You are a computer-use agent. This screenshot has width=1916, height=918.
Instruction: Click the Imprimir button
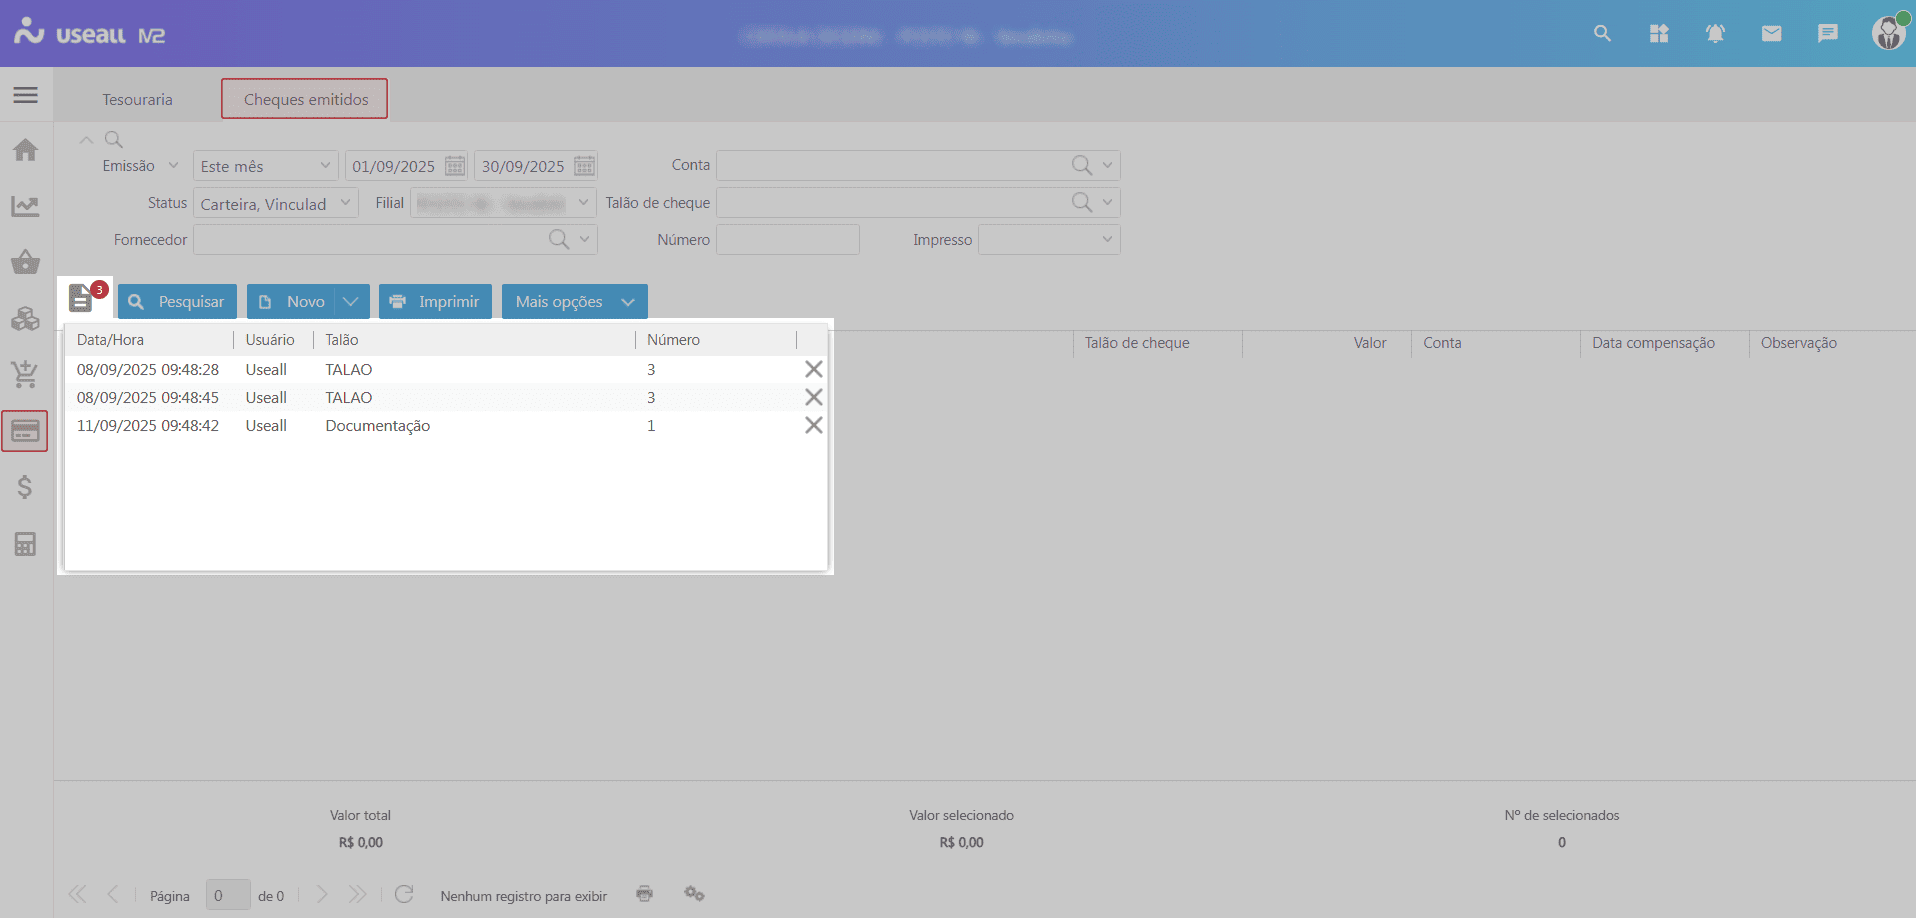click(x=435, y=302)
